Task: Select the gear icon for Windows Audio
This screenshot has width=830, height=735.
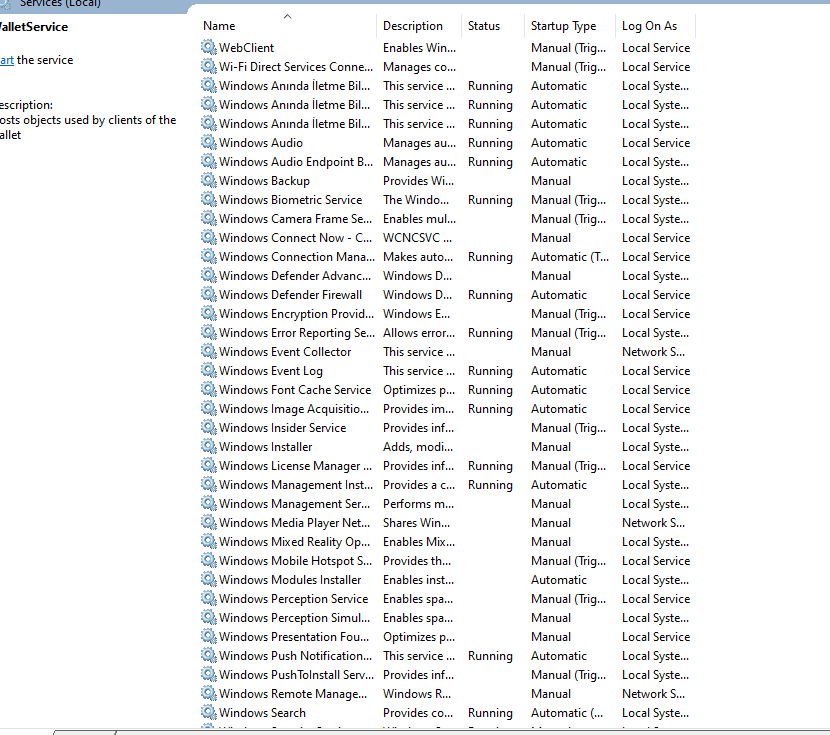Action: pyautogui.click(x=209, y=143)
